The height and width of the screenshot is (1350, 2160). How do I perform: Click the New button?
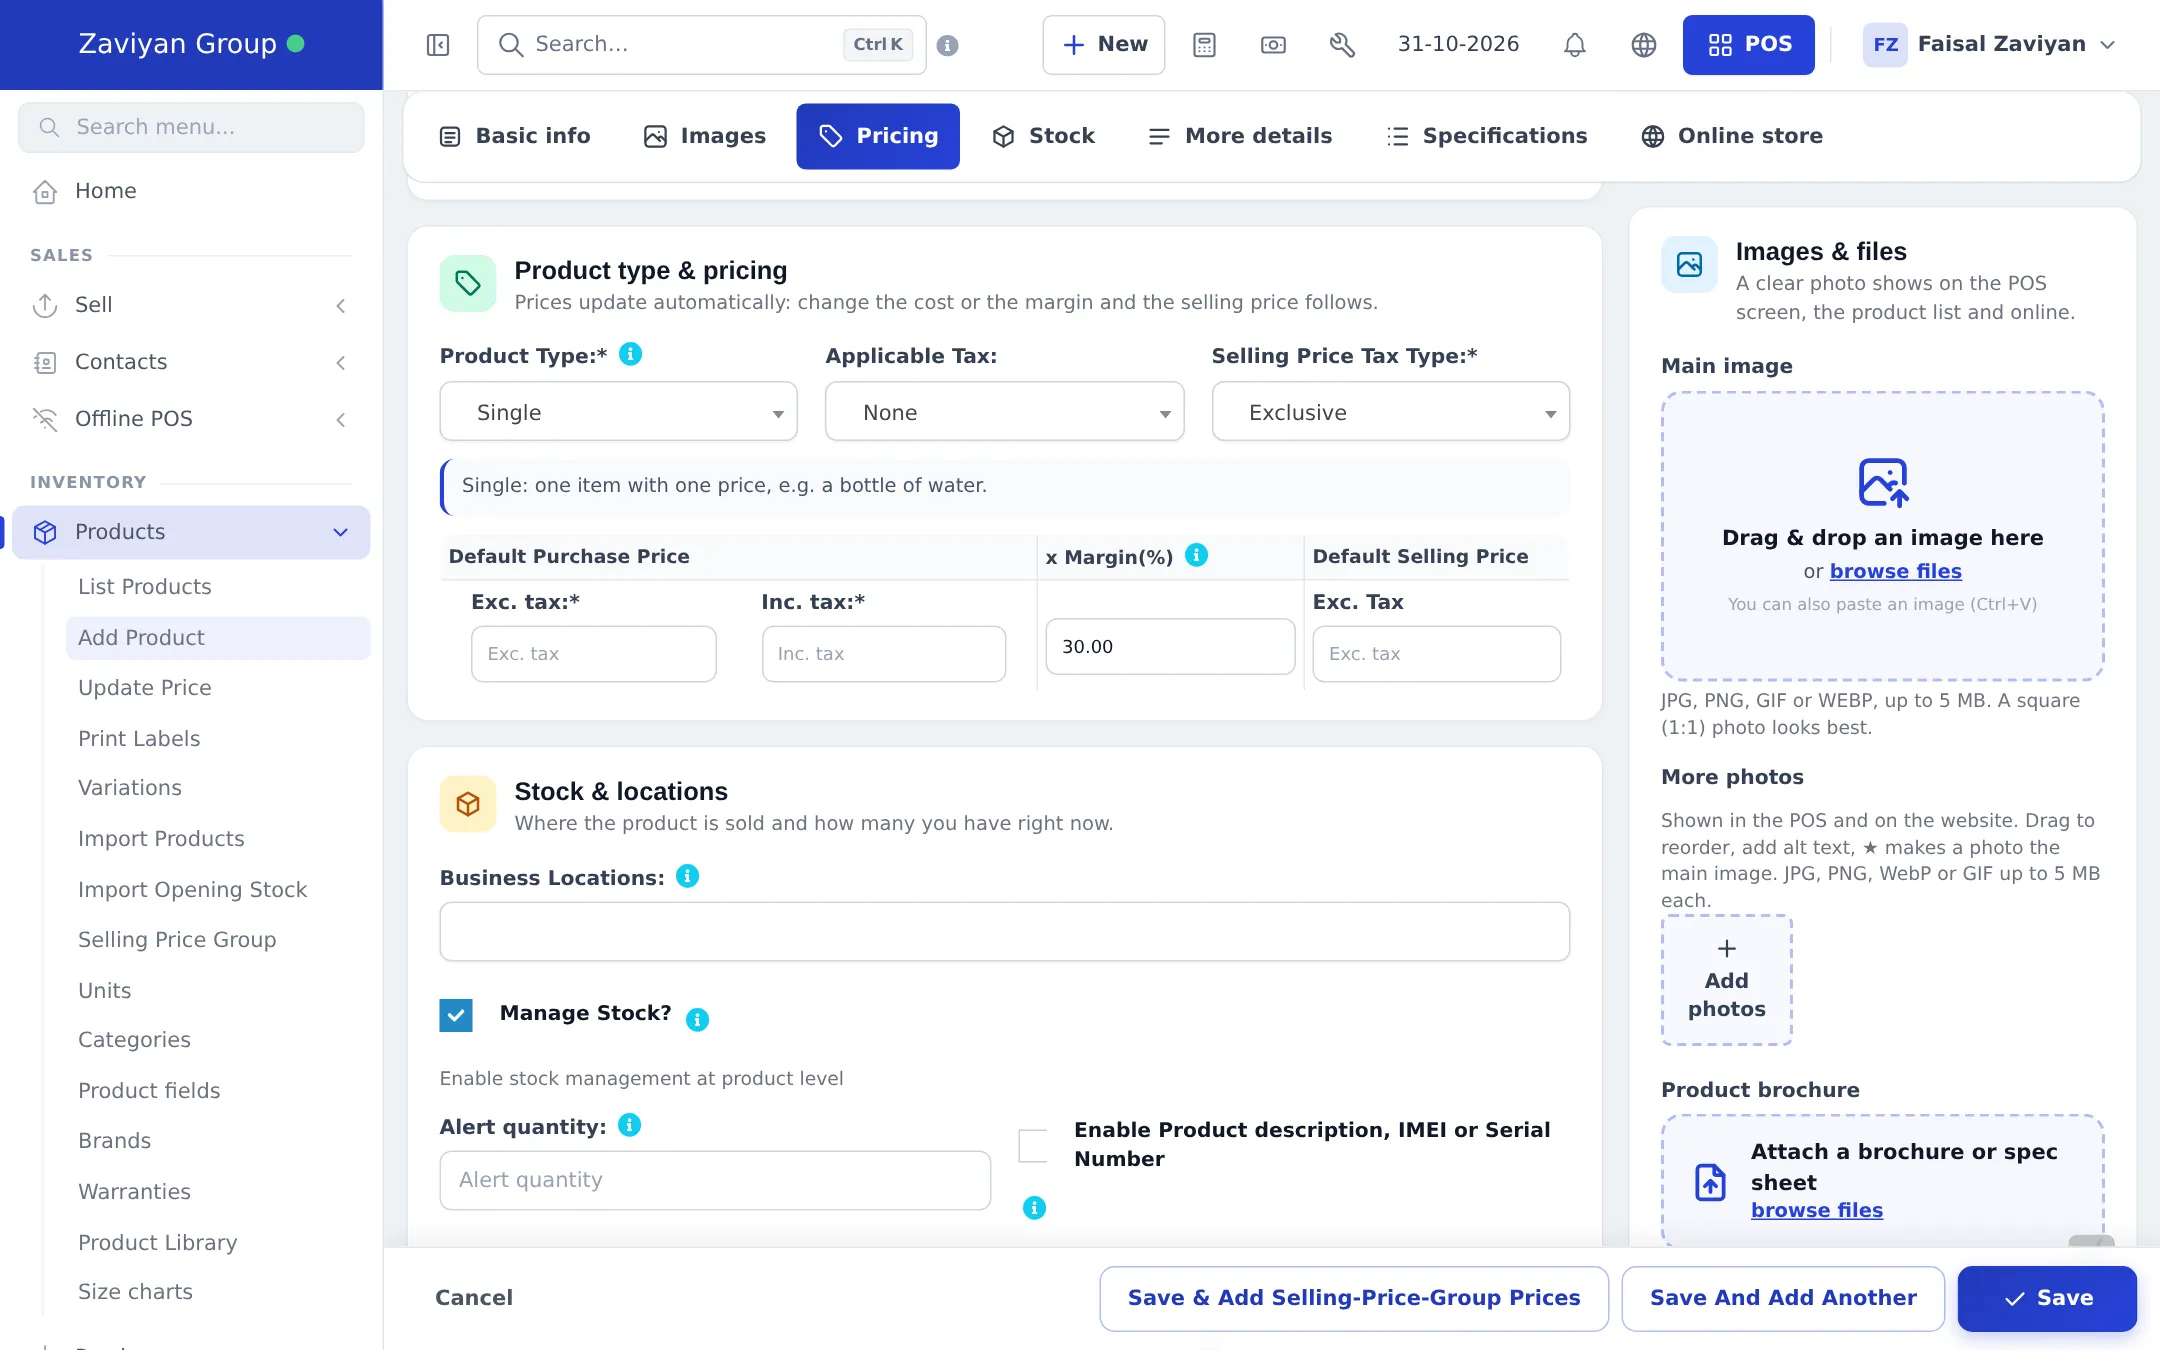click(x=1104, y=45)
